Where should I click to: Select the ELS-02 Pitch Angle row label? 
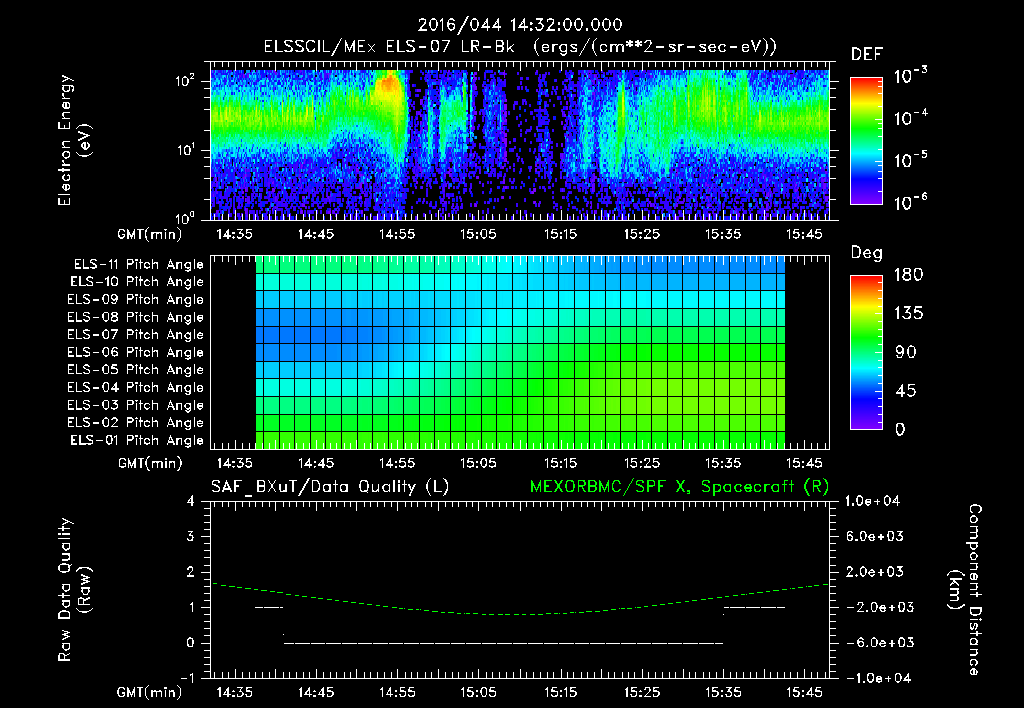pyautogui.click(x=136, y=423)
